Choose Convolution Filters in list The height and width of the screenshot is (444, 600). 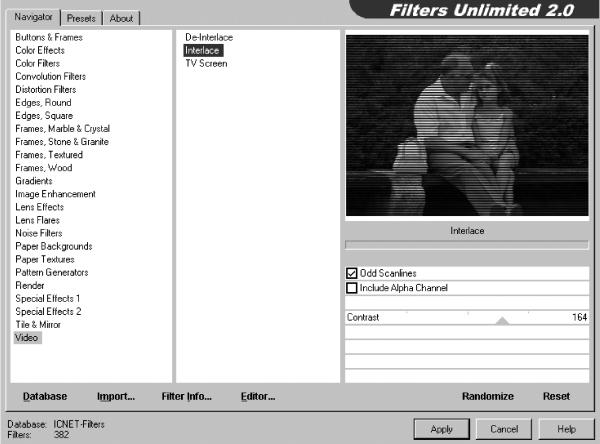tap(51, 76)
